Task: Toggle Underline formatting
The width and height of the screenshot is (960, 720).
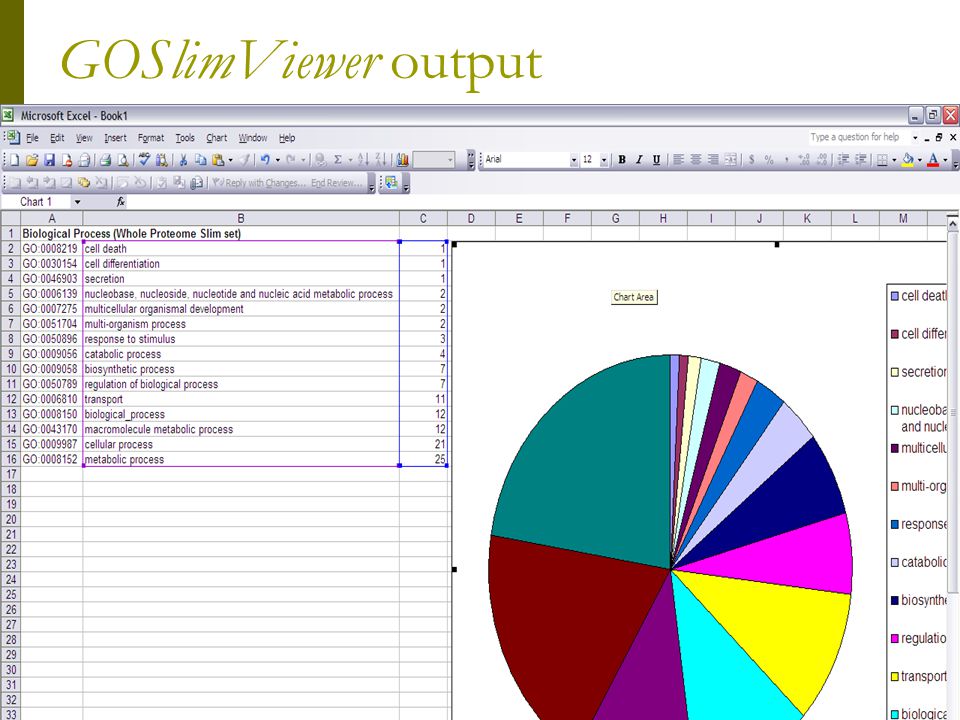Action: point(656,159)
